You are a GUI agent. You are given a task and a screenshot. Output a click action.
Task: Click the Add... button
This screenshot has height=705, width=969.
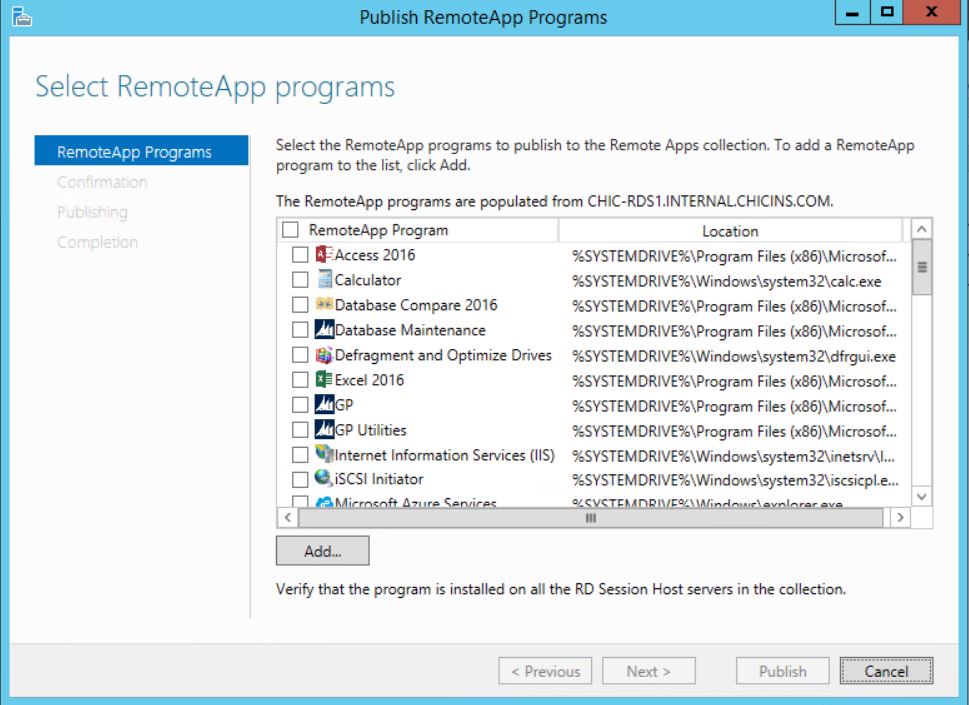tap(323, 551)
